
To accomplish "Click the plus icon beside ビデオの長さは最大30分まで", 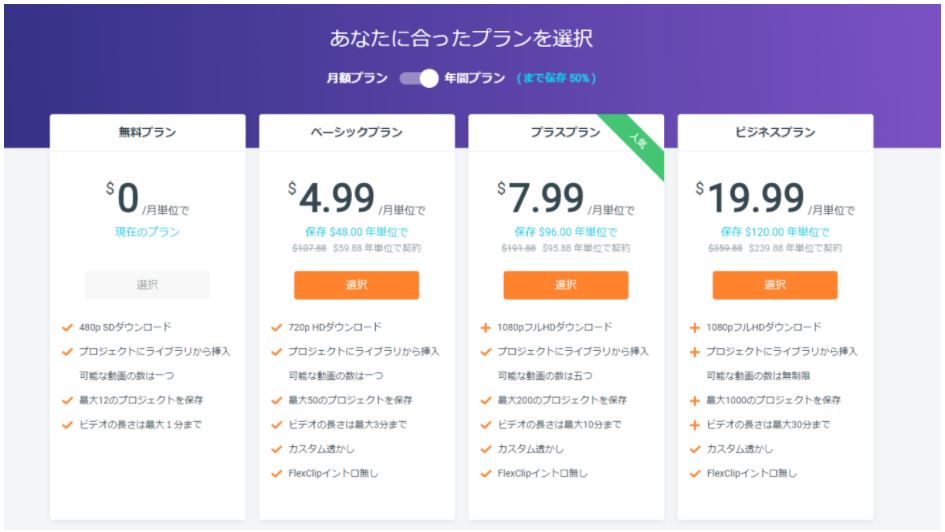I will point(695,425).
